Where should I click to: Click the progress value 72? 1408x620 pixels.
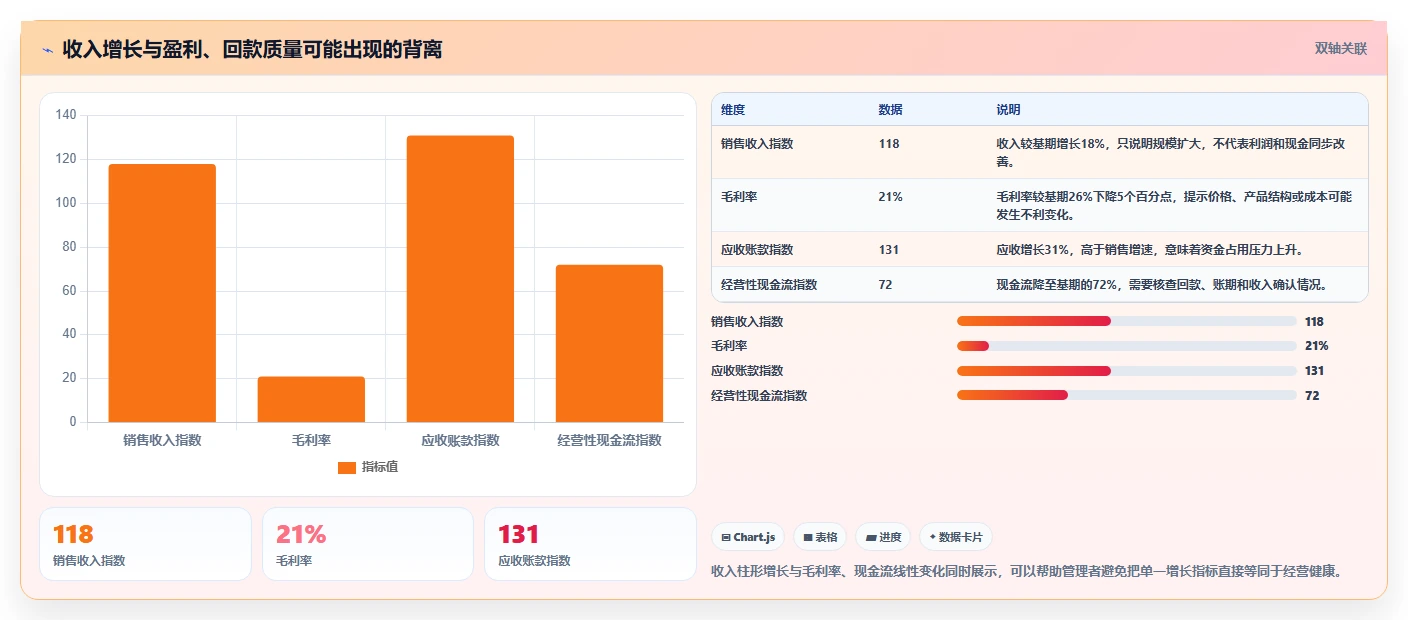tap(1312, 396)
